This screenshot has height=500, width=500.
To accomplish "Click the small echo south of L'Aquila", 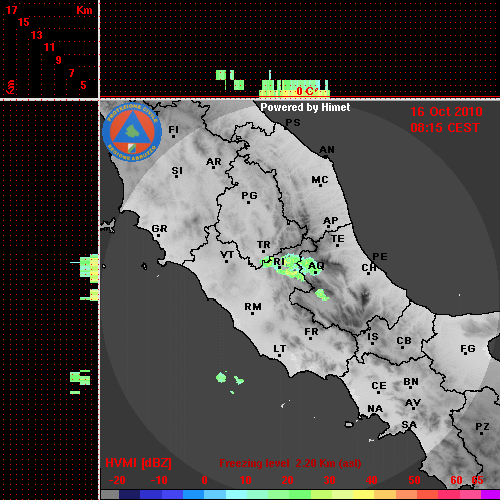I will (322, 295).
